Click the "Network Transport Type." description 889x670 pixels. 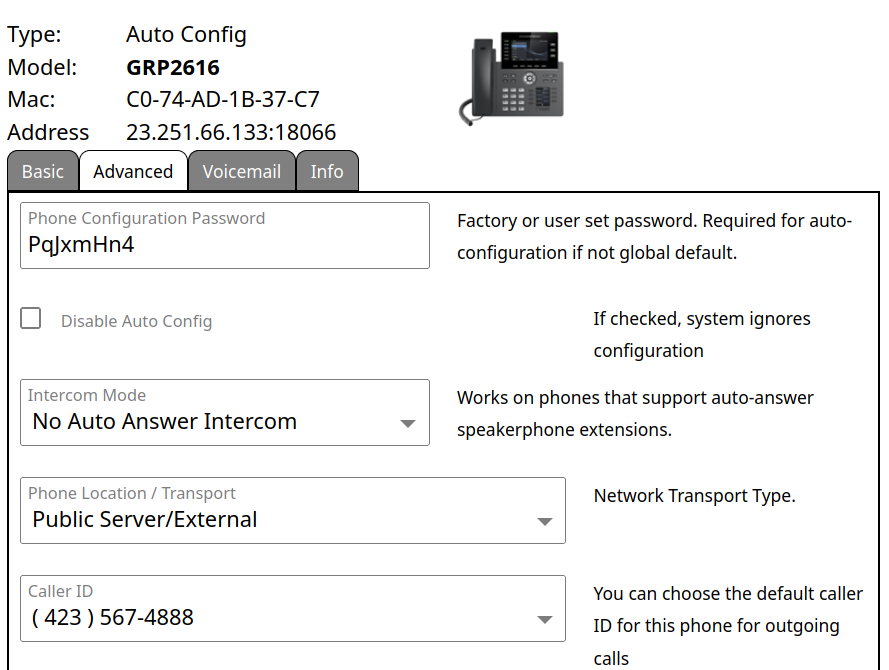[694, 496]
